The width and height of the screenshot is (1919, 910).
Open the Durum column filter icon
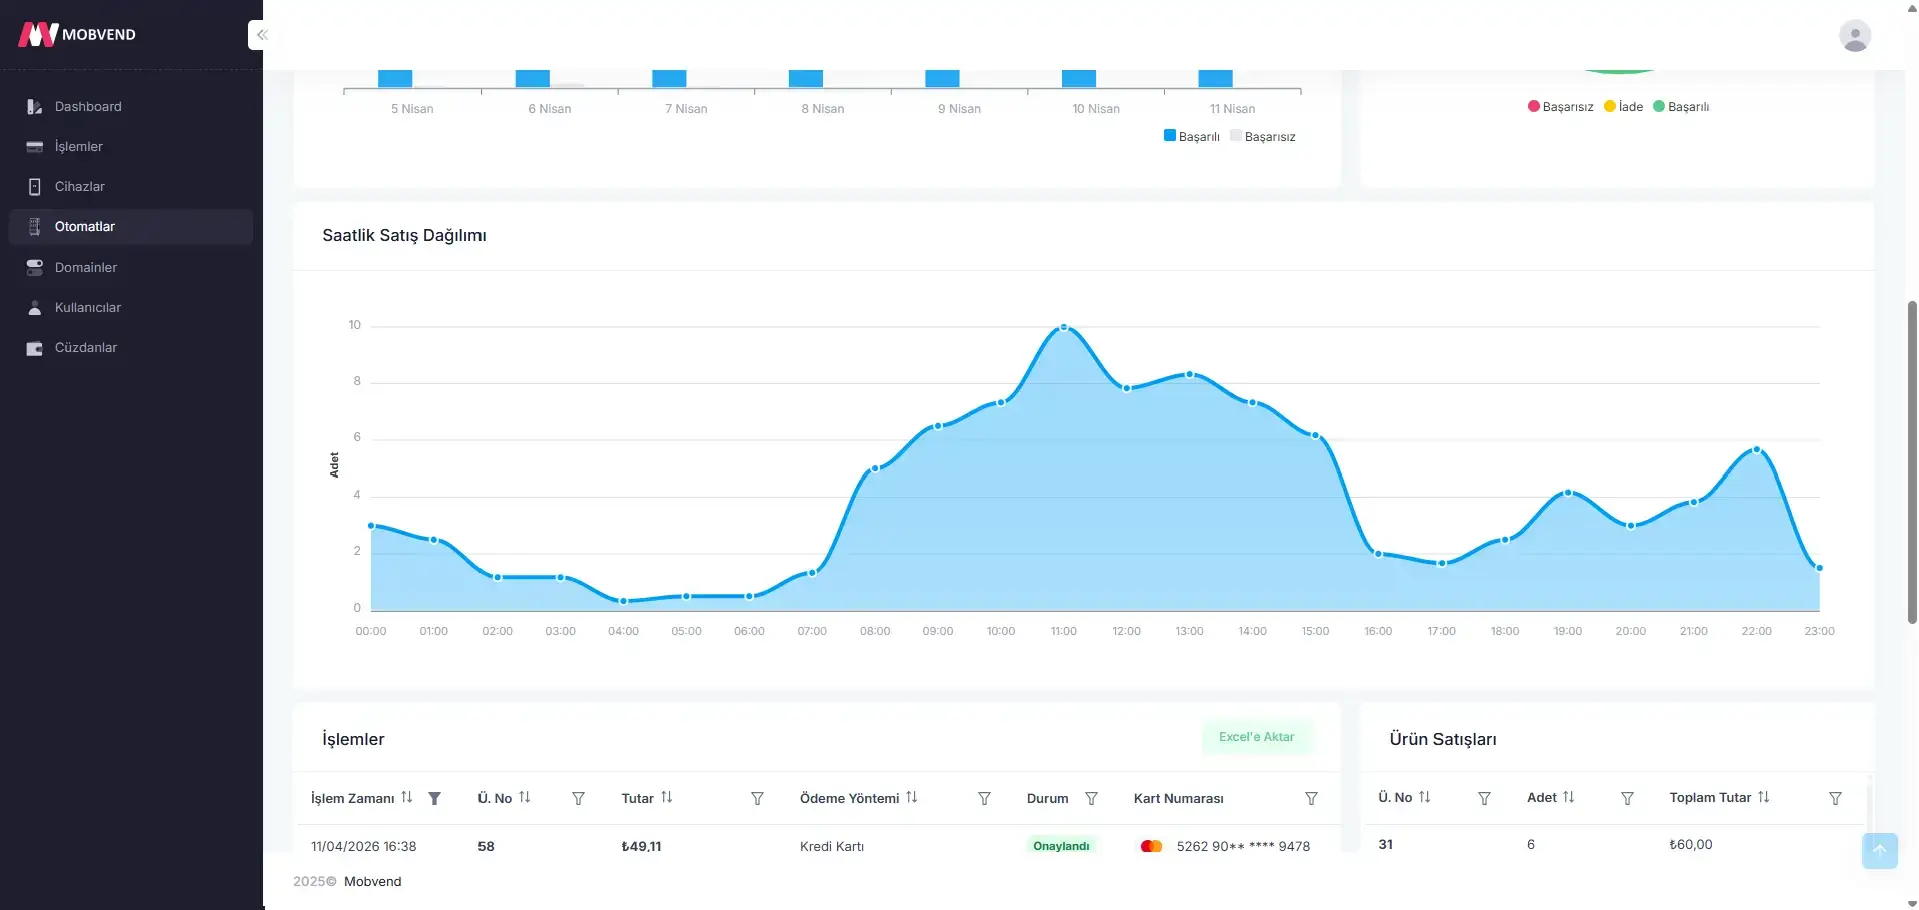pyautogui.click(x=1091, y=798)
